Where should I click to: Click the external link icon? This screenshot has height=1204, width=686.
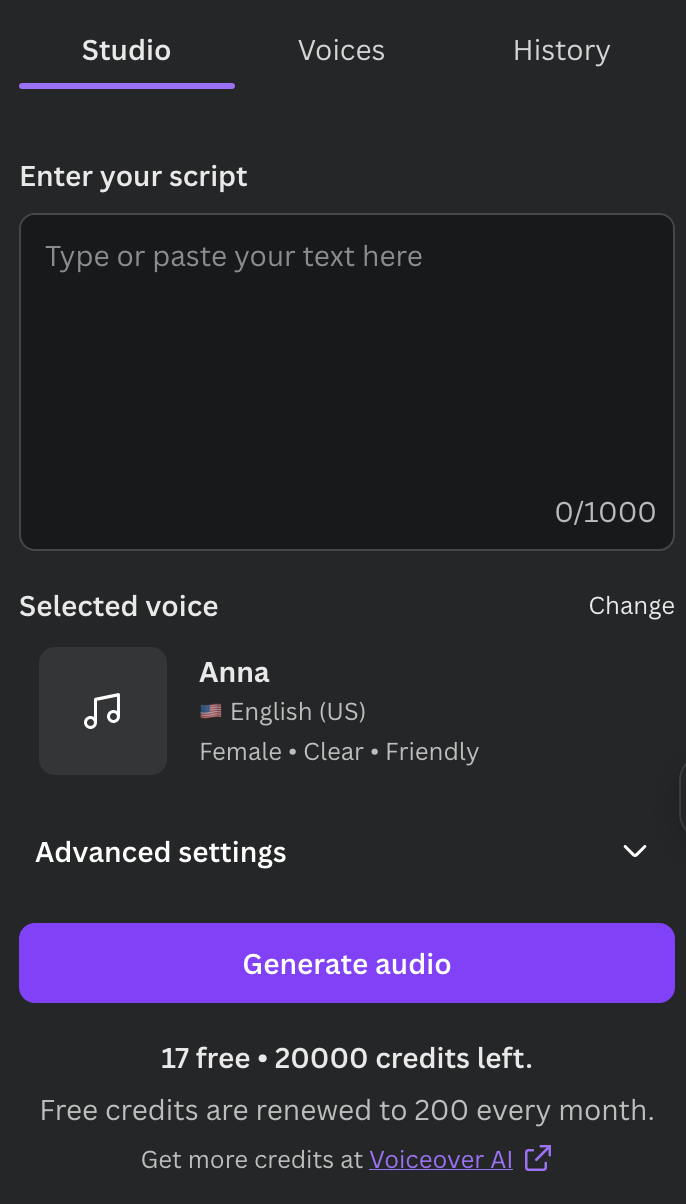coord(538,1158)
